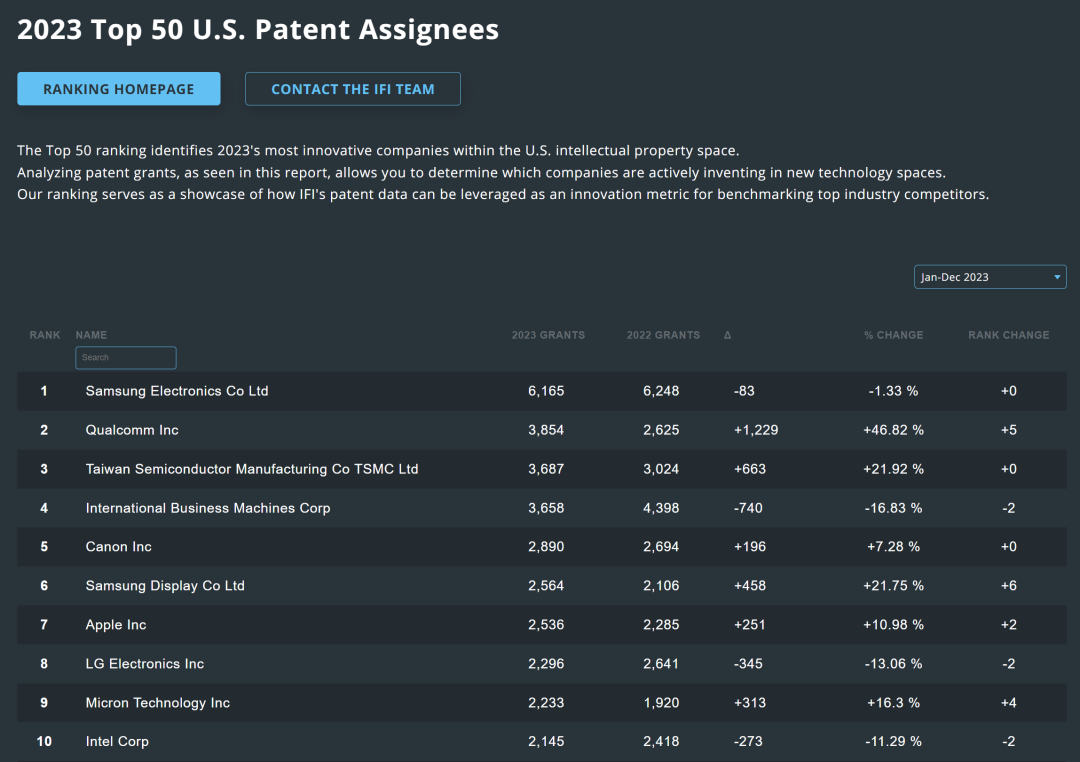Click Micron delta value +313
Image resolution: width=1080 pixels, height=762 pixels.
750,703
